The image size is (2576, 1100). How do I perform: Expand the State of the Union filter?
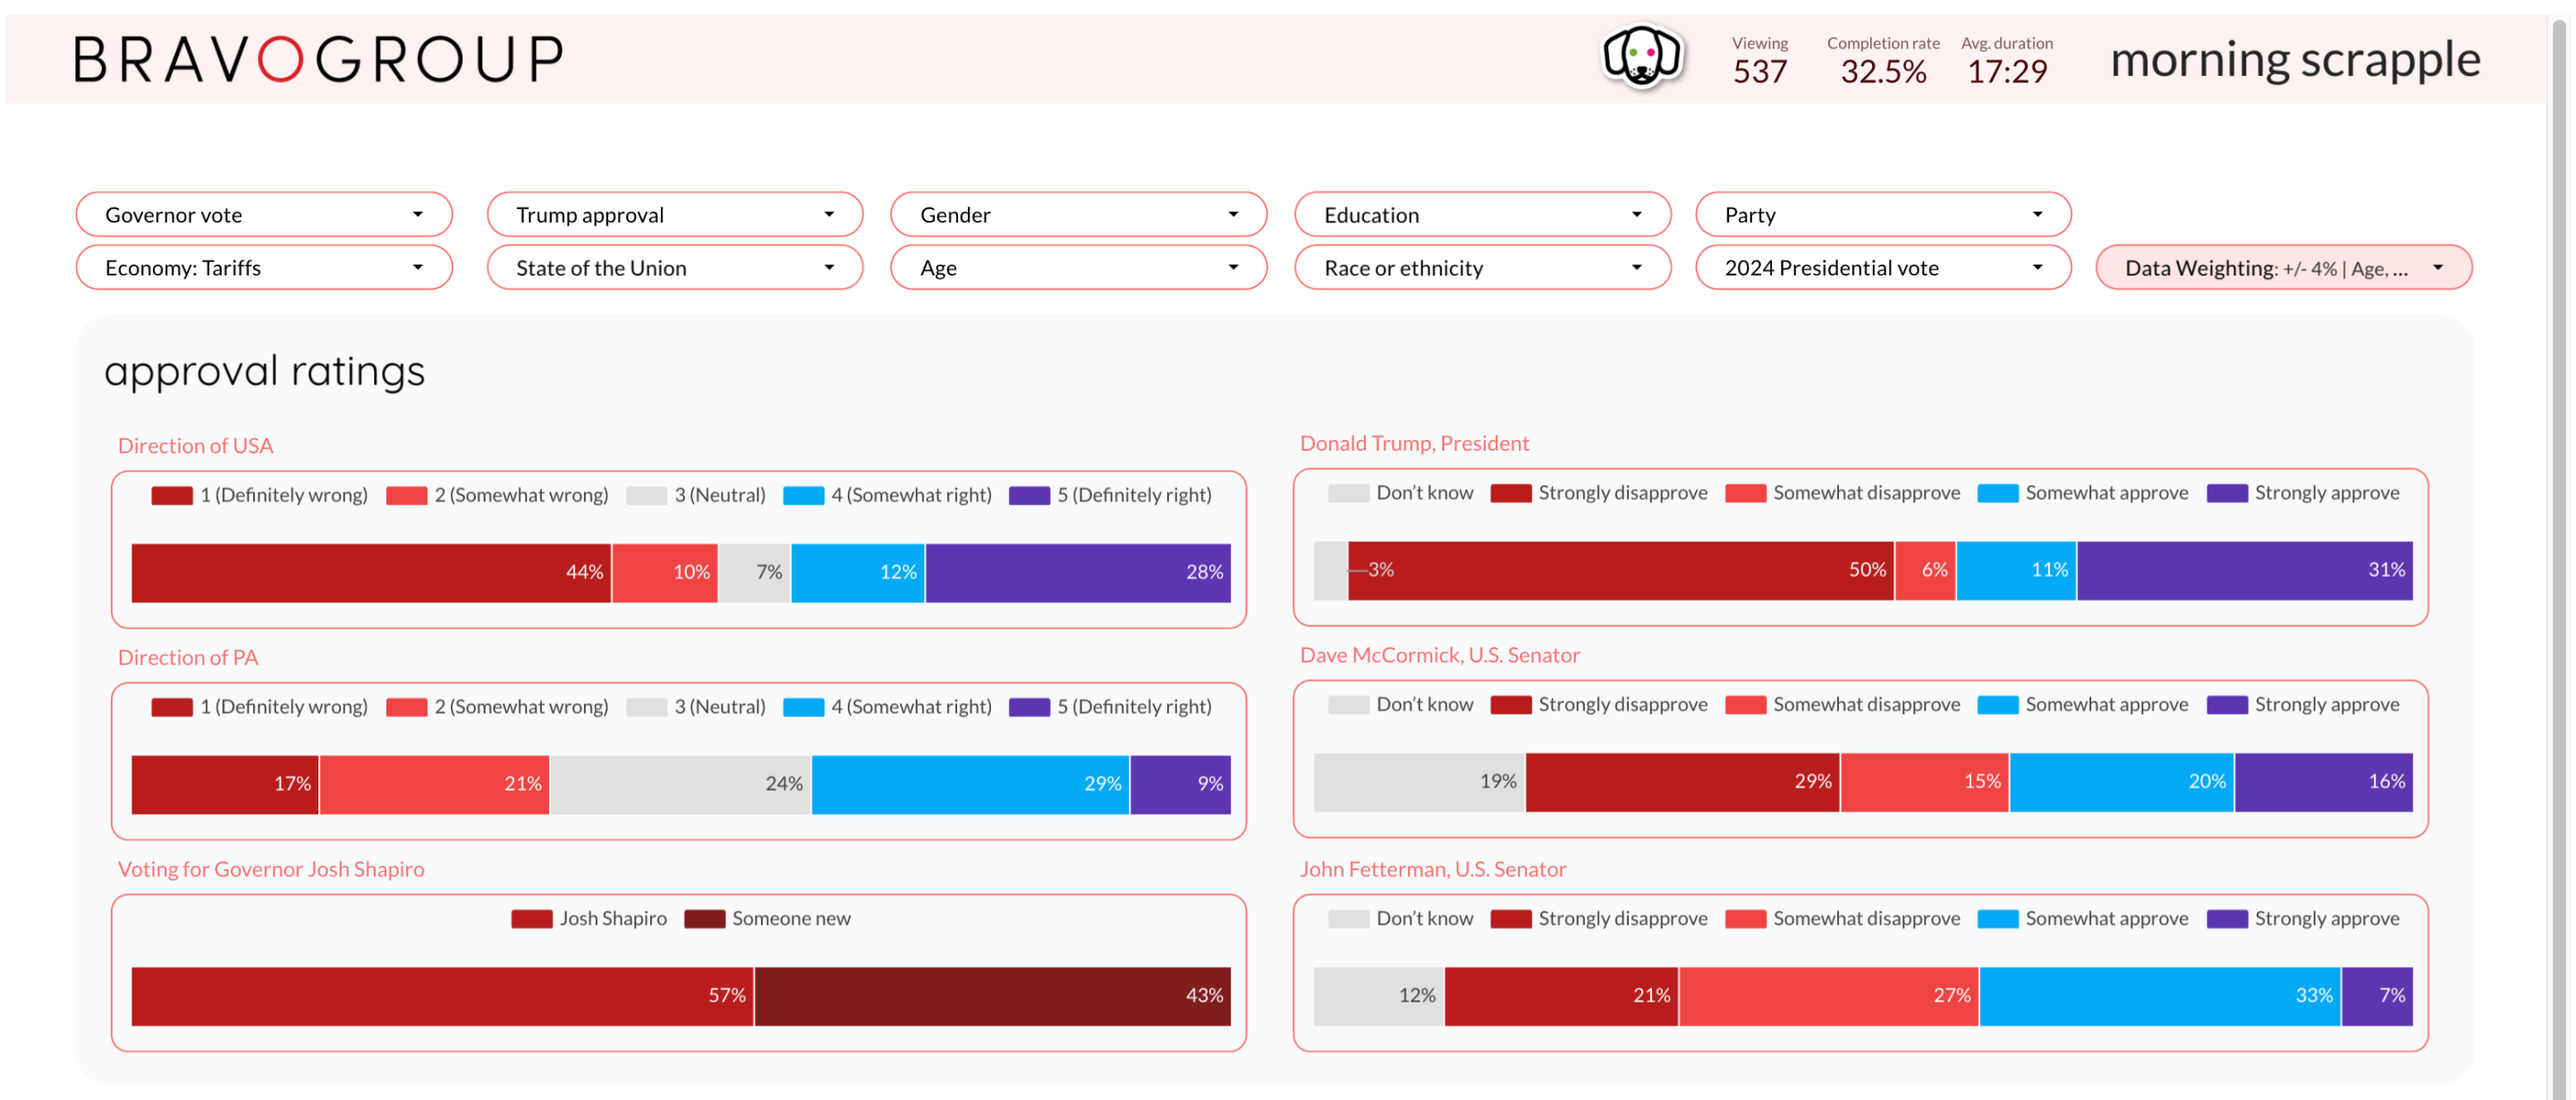674,268
